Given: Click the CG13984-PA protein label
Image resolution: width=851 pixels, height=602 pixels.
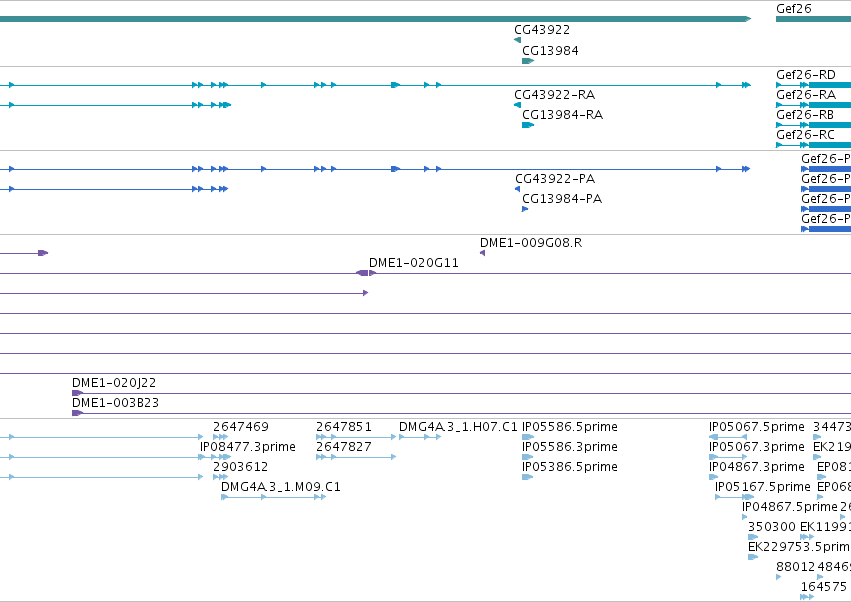Looking at the screenshot, I should (562, 199).
